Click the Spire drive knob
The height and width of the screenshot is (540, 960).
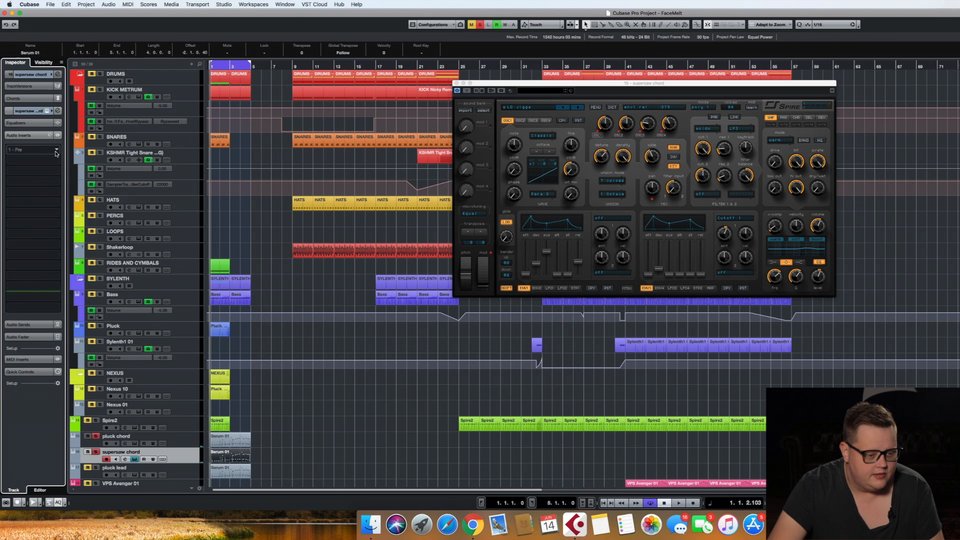(774, 162)
